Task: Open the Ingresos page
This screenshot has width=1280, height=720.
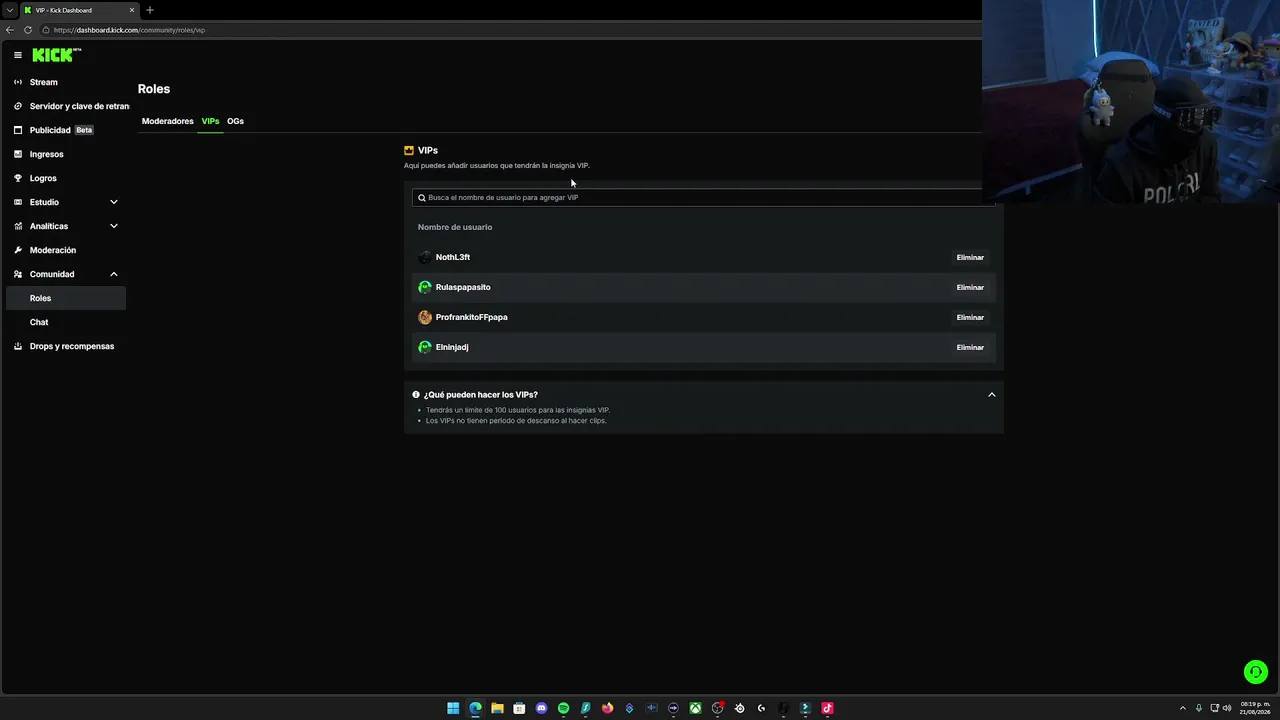Action: click(x=46, y=154)
